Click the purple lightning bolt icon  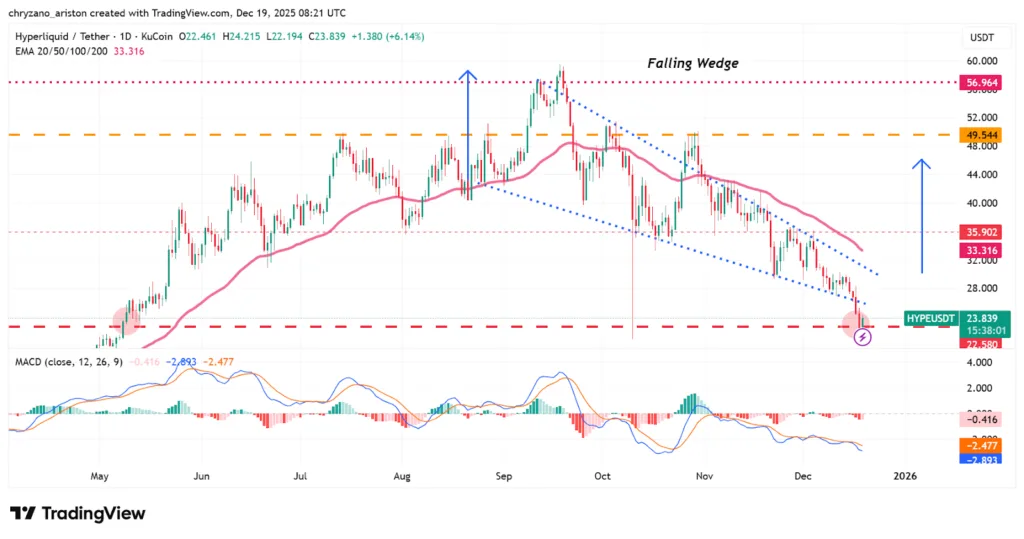(x=864, y=337)
